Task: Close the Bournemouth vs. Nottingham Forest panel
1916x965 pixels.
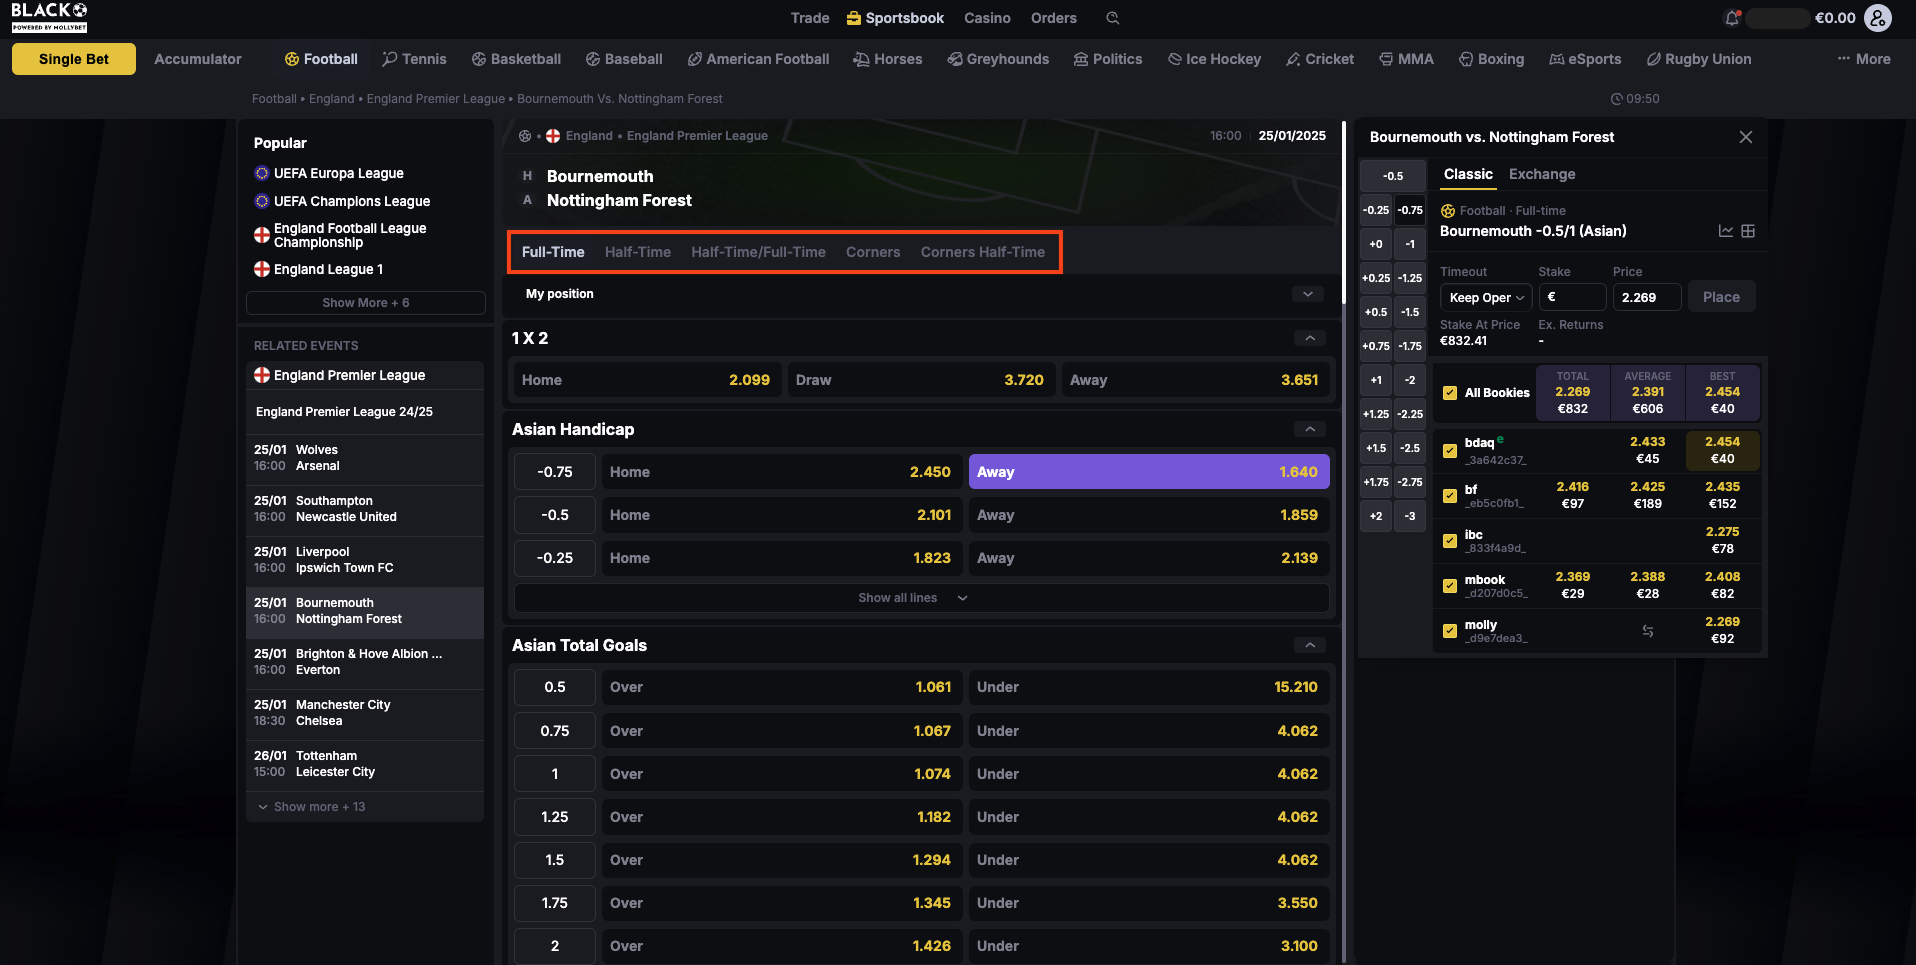Action: 1745,137
